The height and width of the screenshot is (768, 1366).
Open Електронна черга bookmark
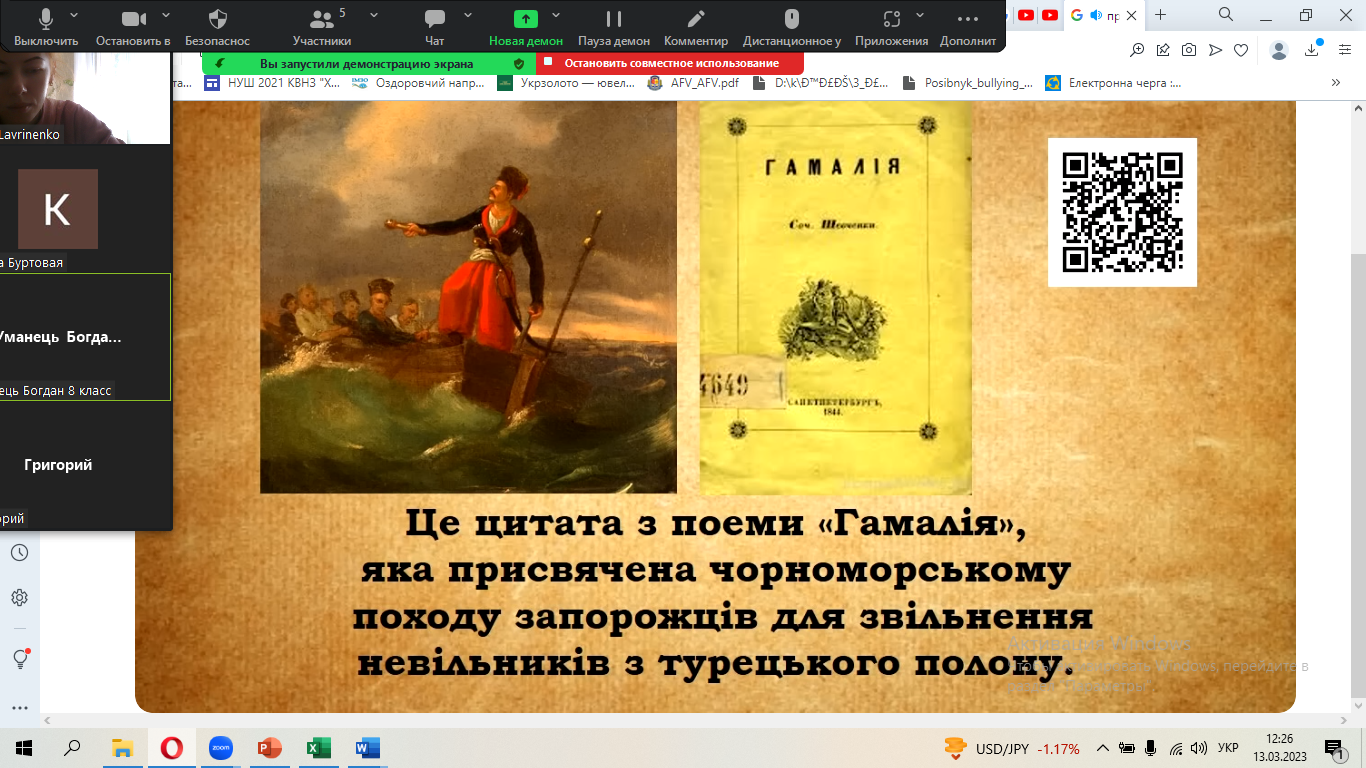point(1113,83)
